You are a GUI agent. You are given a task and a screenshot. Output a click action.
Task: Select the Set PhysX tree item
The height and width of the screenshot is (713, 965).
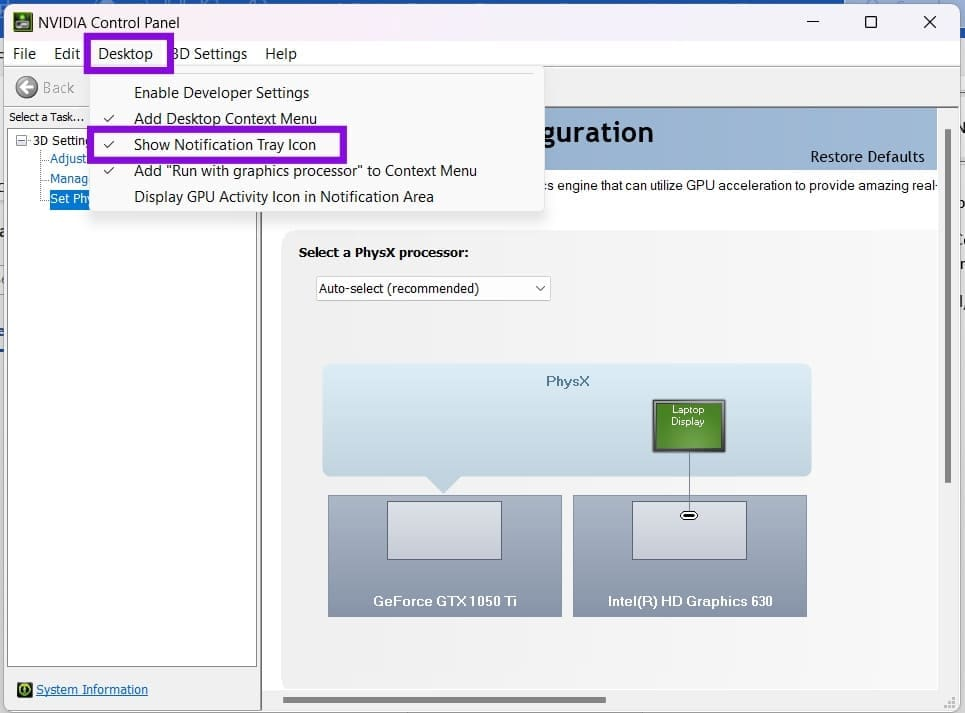click(70, 198)
